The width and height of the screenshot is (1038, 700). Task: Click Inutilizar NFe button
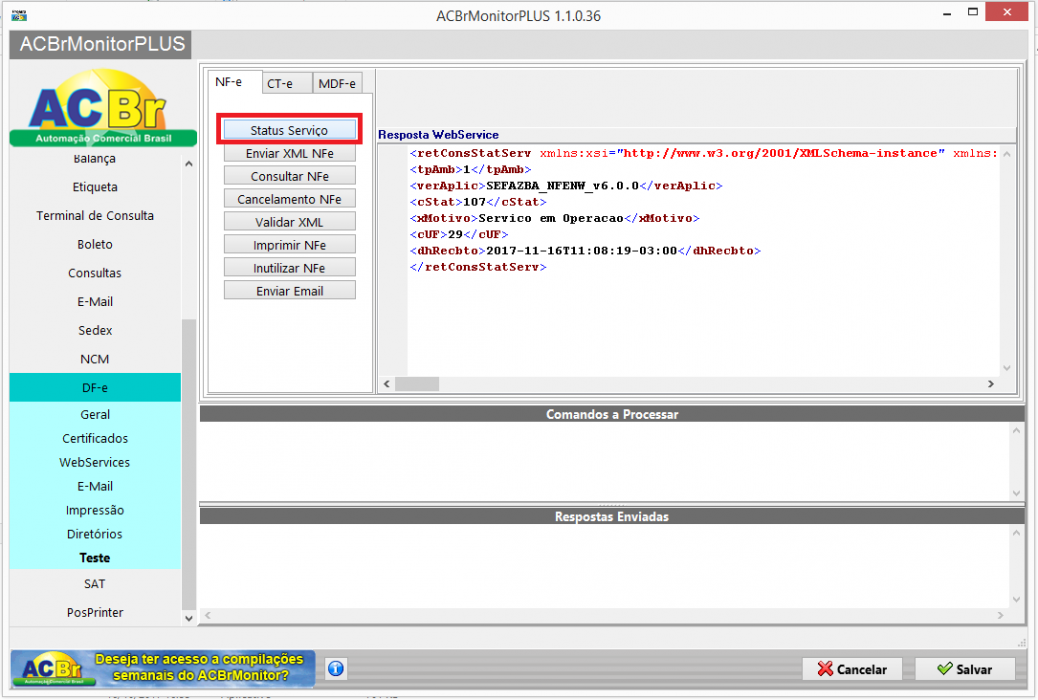[x=289, y=268]
